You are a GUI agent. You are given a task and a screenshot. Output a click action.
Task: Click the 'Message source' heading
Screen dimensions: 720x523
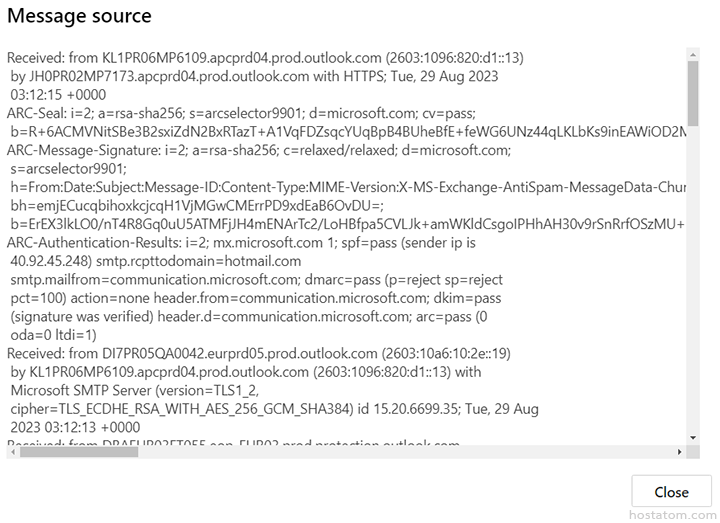pyautogui.click(x=79, y=16)
